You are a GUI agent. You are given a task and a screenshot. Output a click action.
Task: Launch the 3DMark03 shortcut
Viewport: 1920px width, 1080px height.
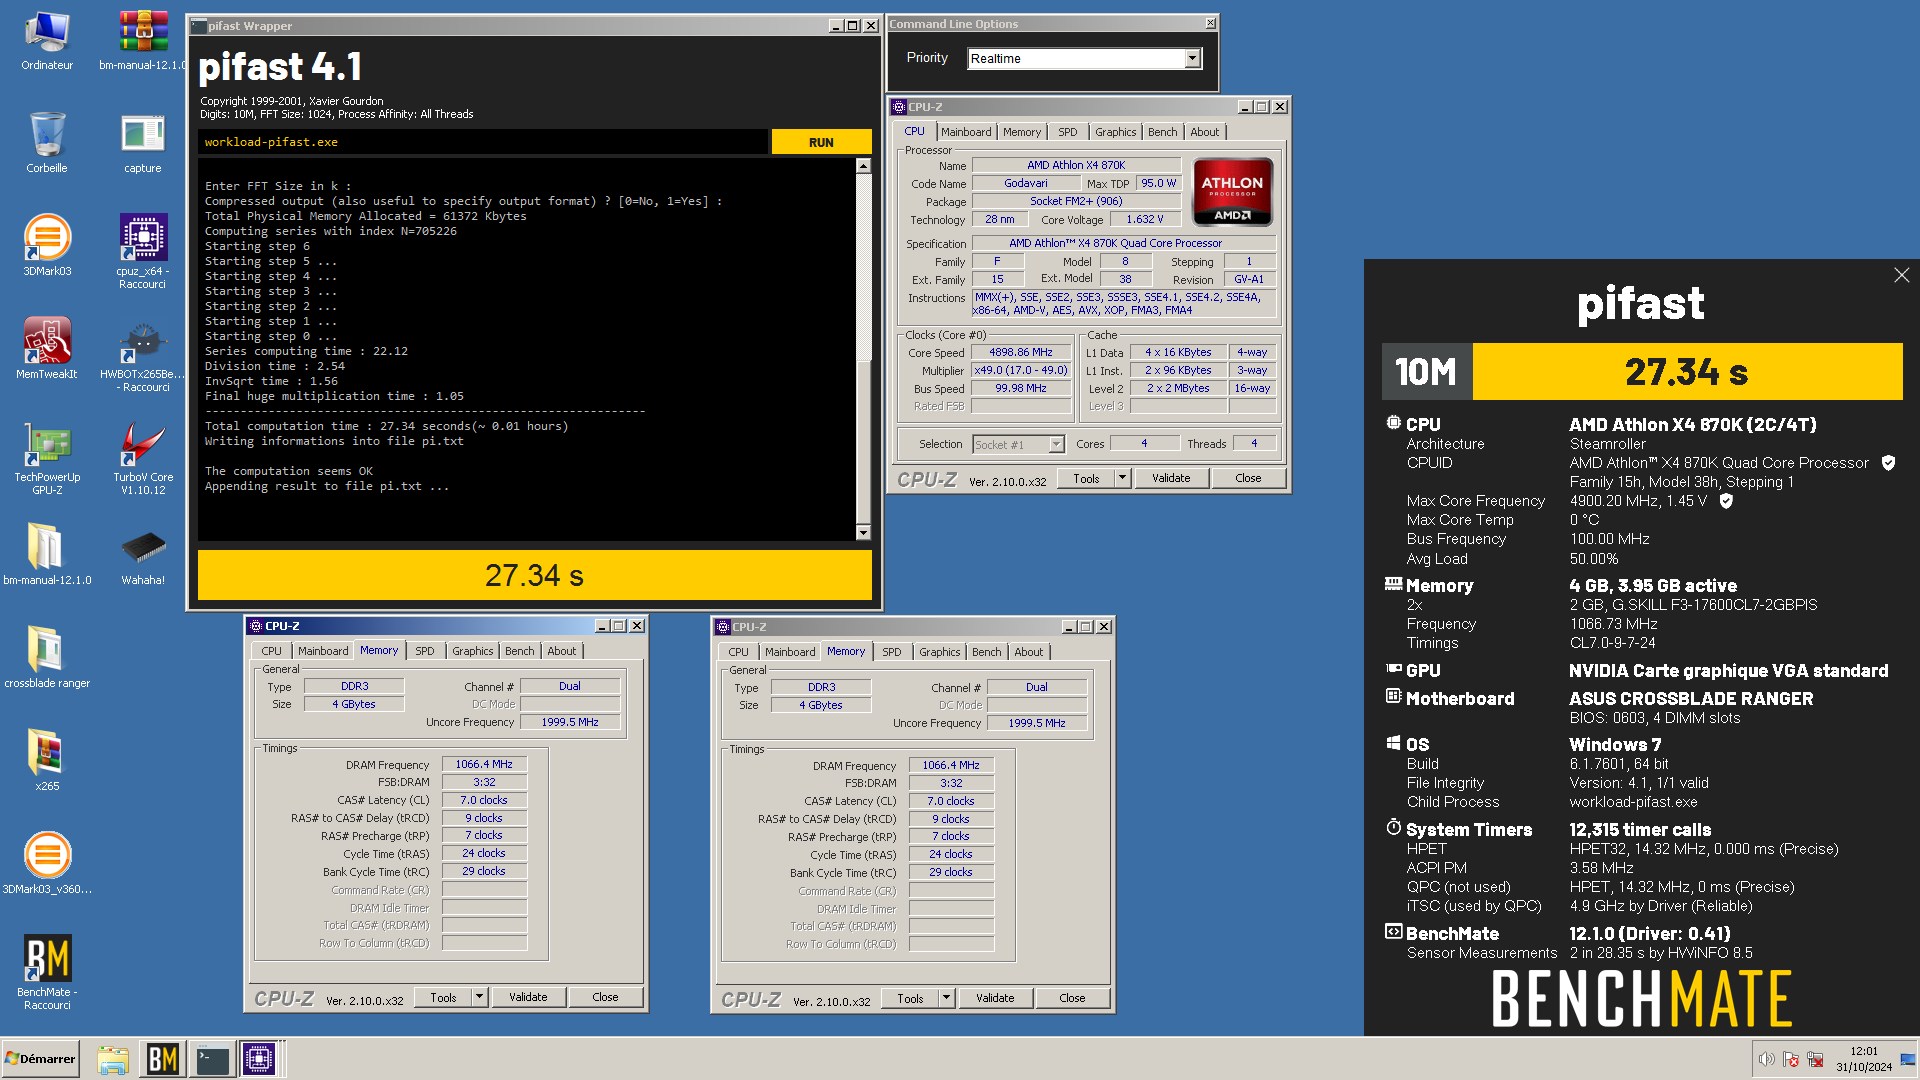(47, 246)
